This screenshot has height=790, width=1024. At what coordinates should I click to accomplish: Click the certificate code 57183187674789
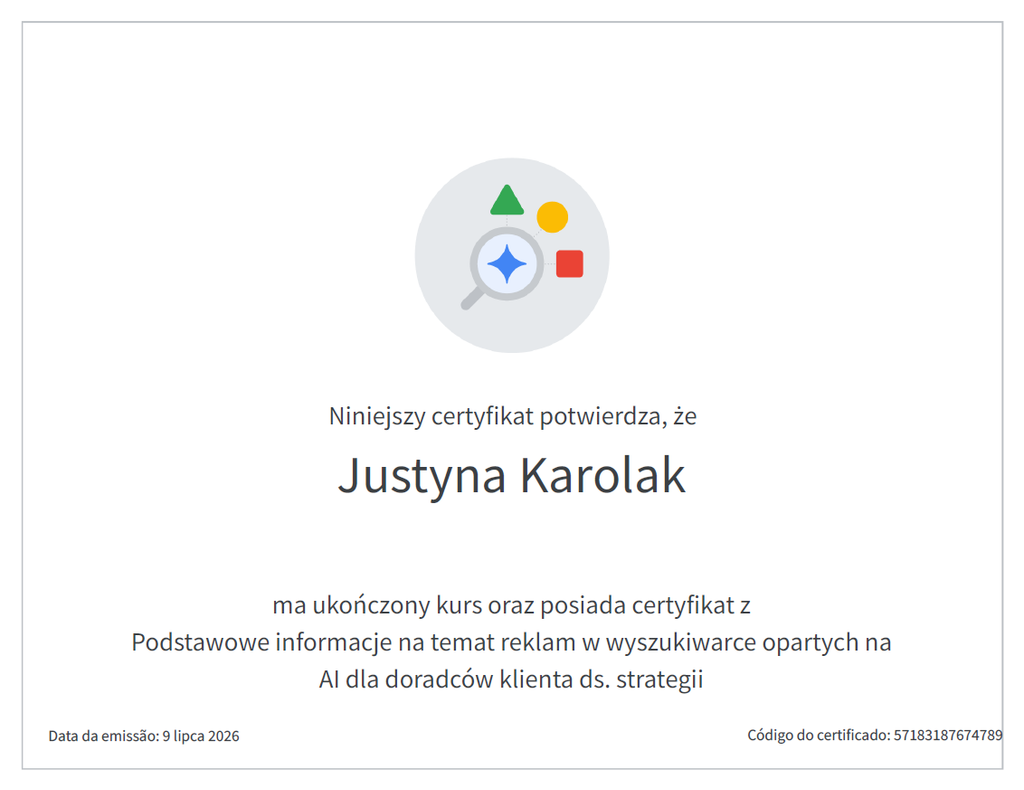pos(948,735)
